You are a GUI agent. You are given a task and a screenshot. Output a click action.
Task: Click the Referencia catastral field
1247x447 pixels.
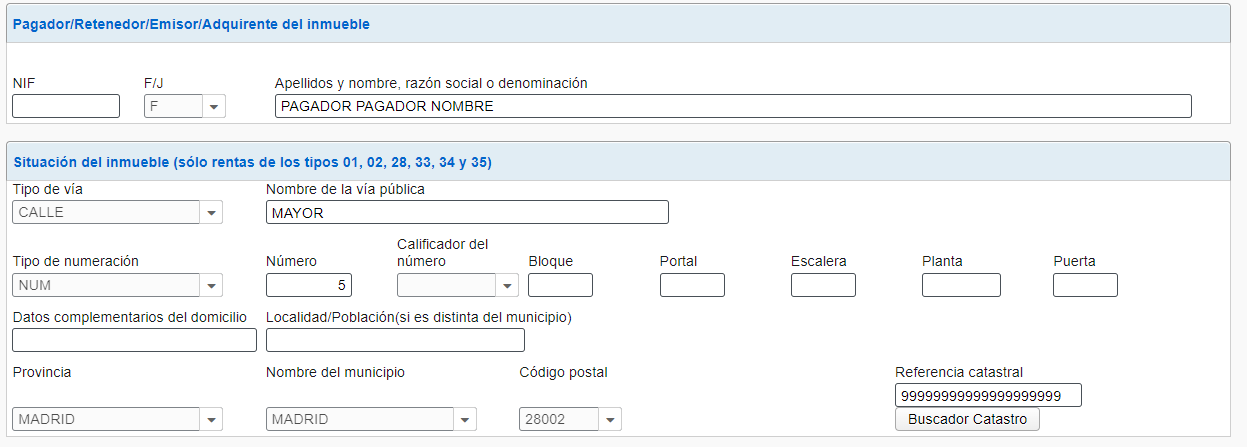(988, 396)
